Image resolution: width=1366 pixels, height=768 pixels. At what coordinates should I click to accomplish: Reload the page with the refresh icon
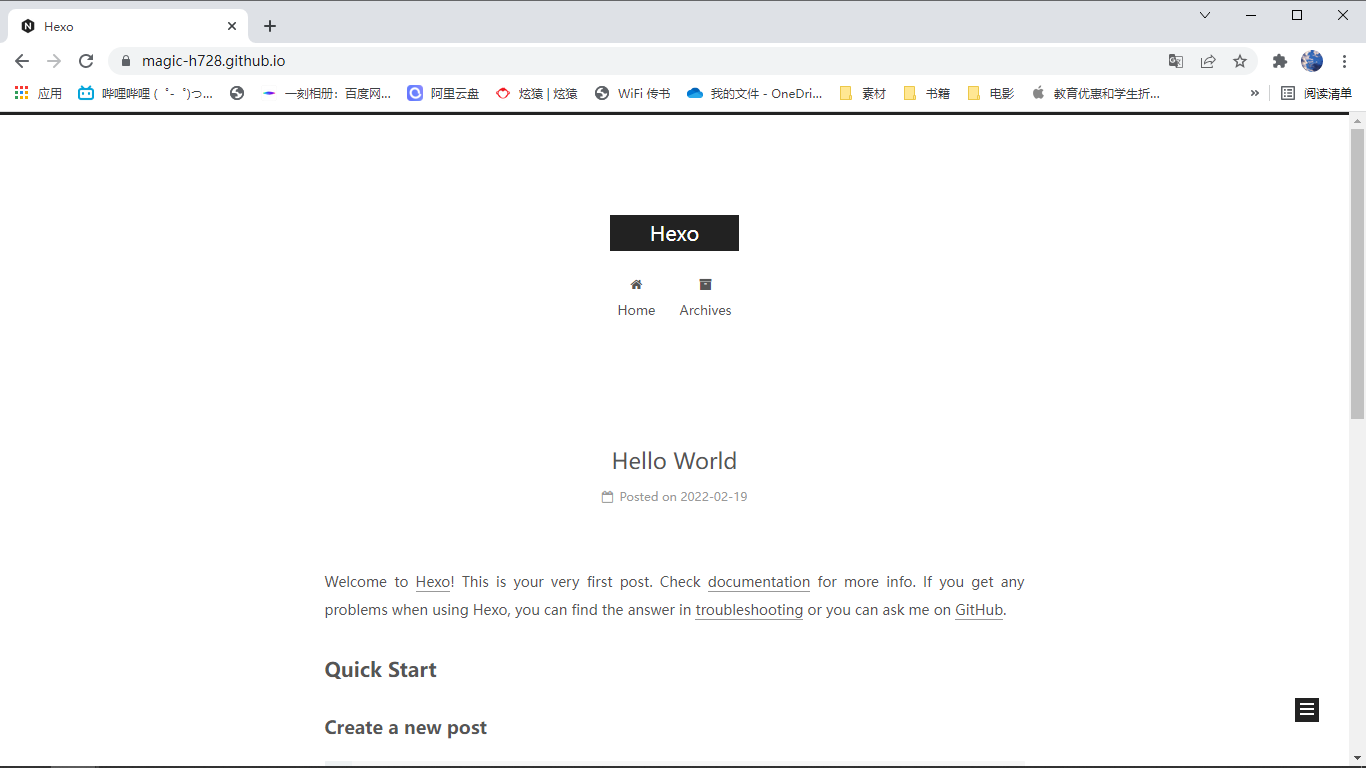tap(86, 61)
